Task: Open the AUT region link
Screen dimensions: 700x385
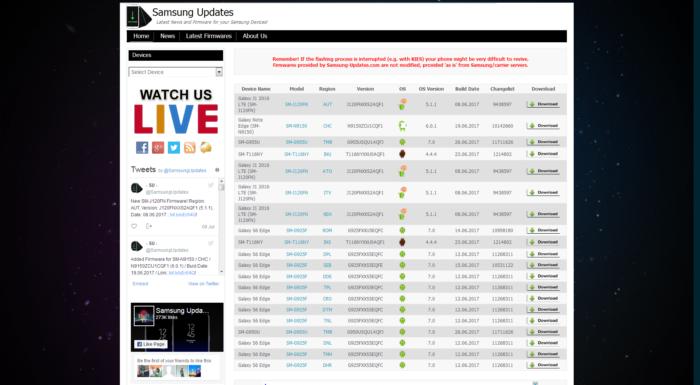Action: (x=327, y=104)
